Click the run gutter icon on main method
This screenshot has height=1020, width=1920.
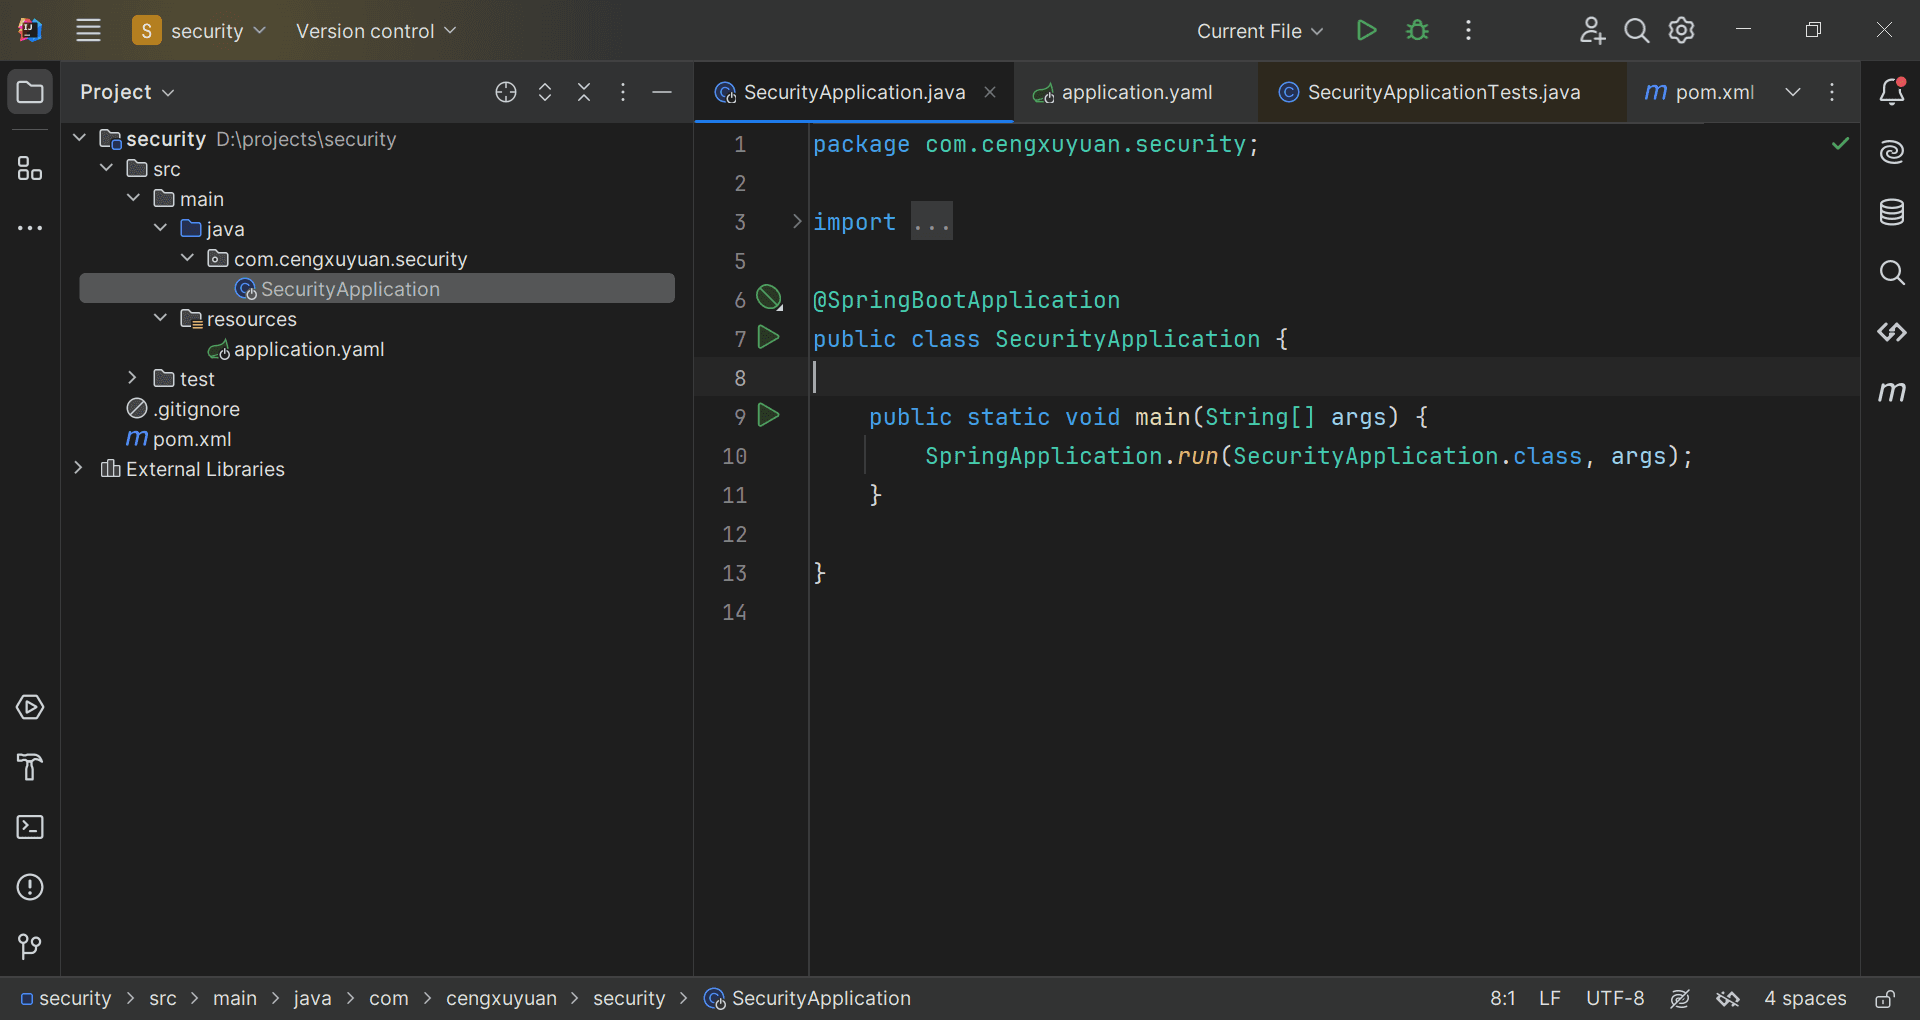(x=769, y=416)
